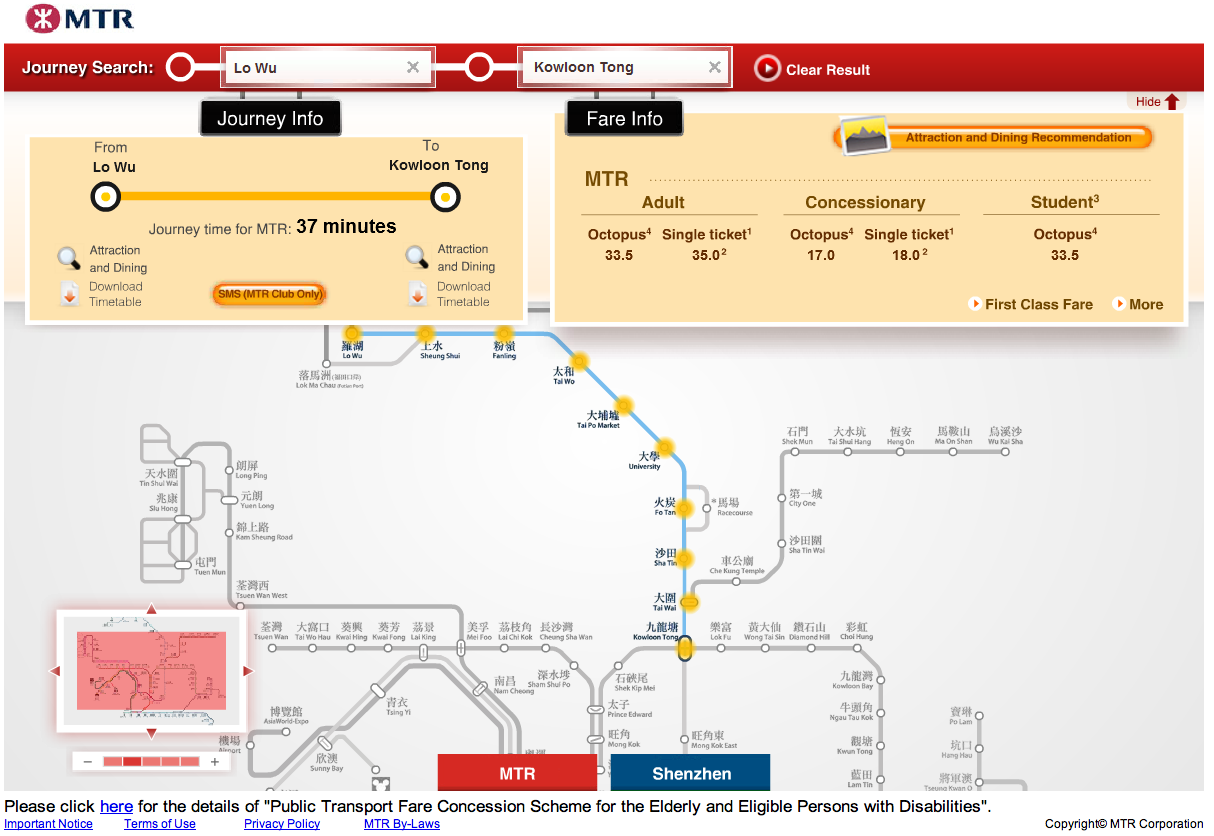
Task: Select Tai Wo station on map
Action: click(x=579, y=361)
